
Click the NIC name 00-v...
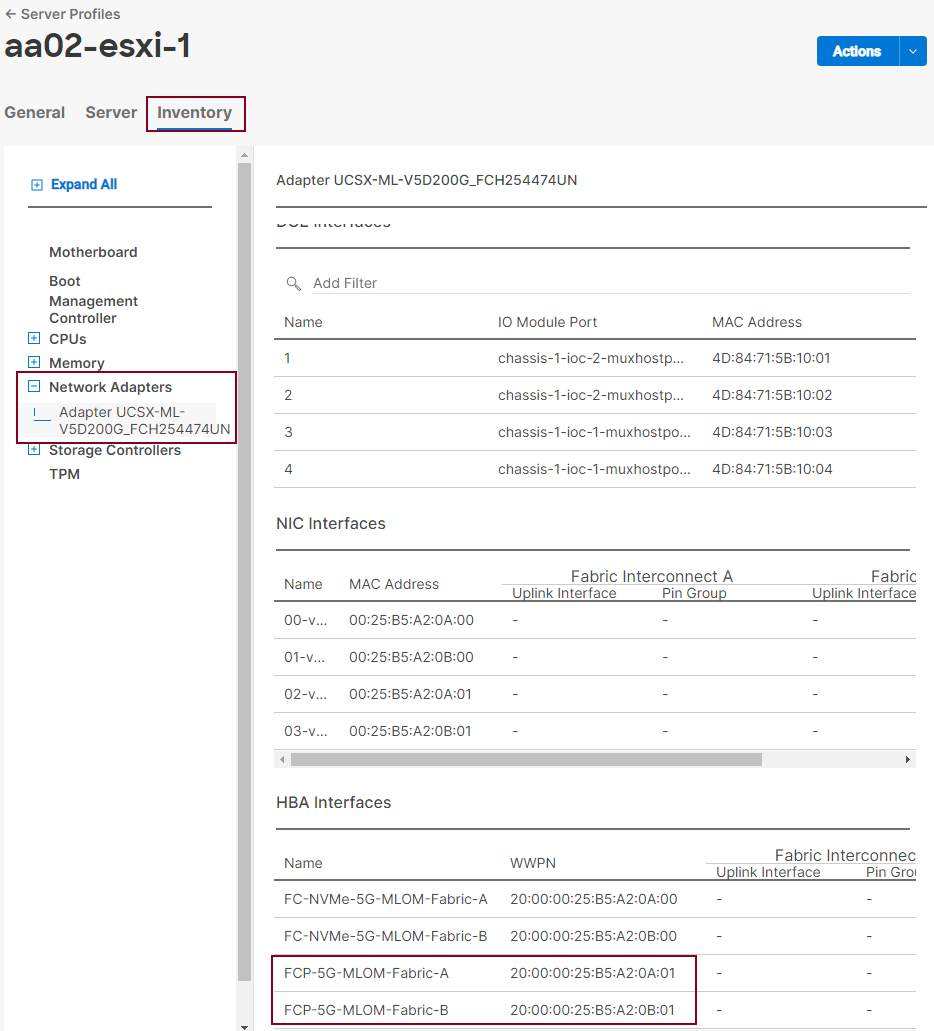[x=305, y=620]
